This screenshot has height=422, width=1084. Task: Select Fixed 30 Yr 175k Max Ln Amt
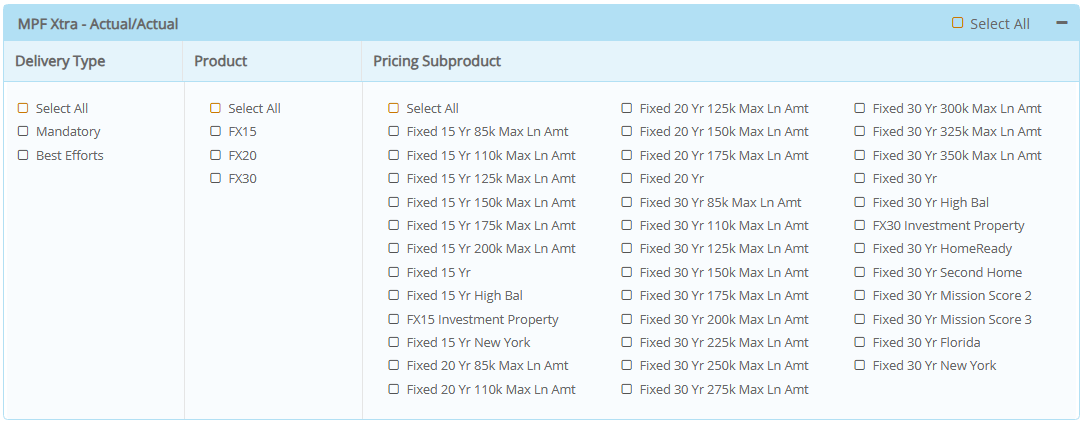click(627, 295)
